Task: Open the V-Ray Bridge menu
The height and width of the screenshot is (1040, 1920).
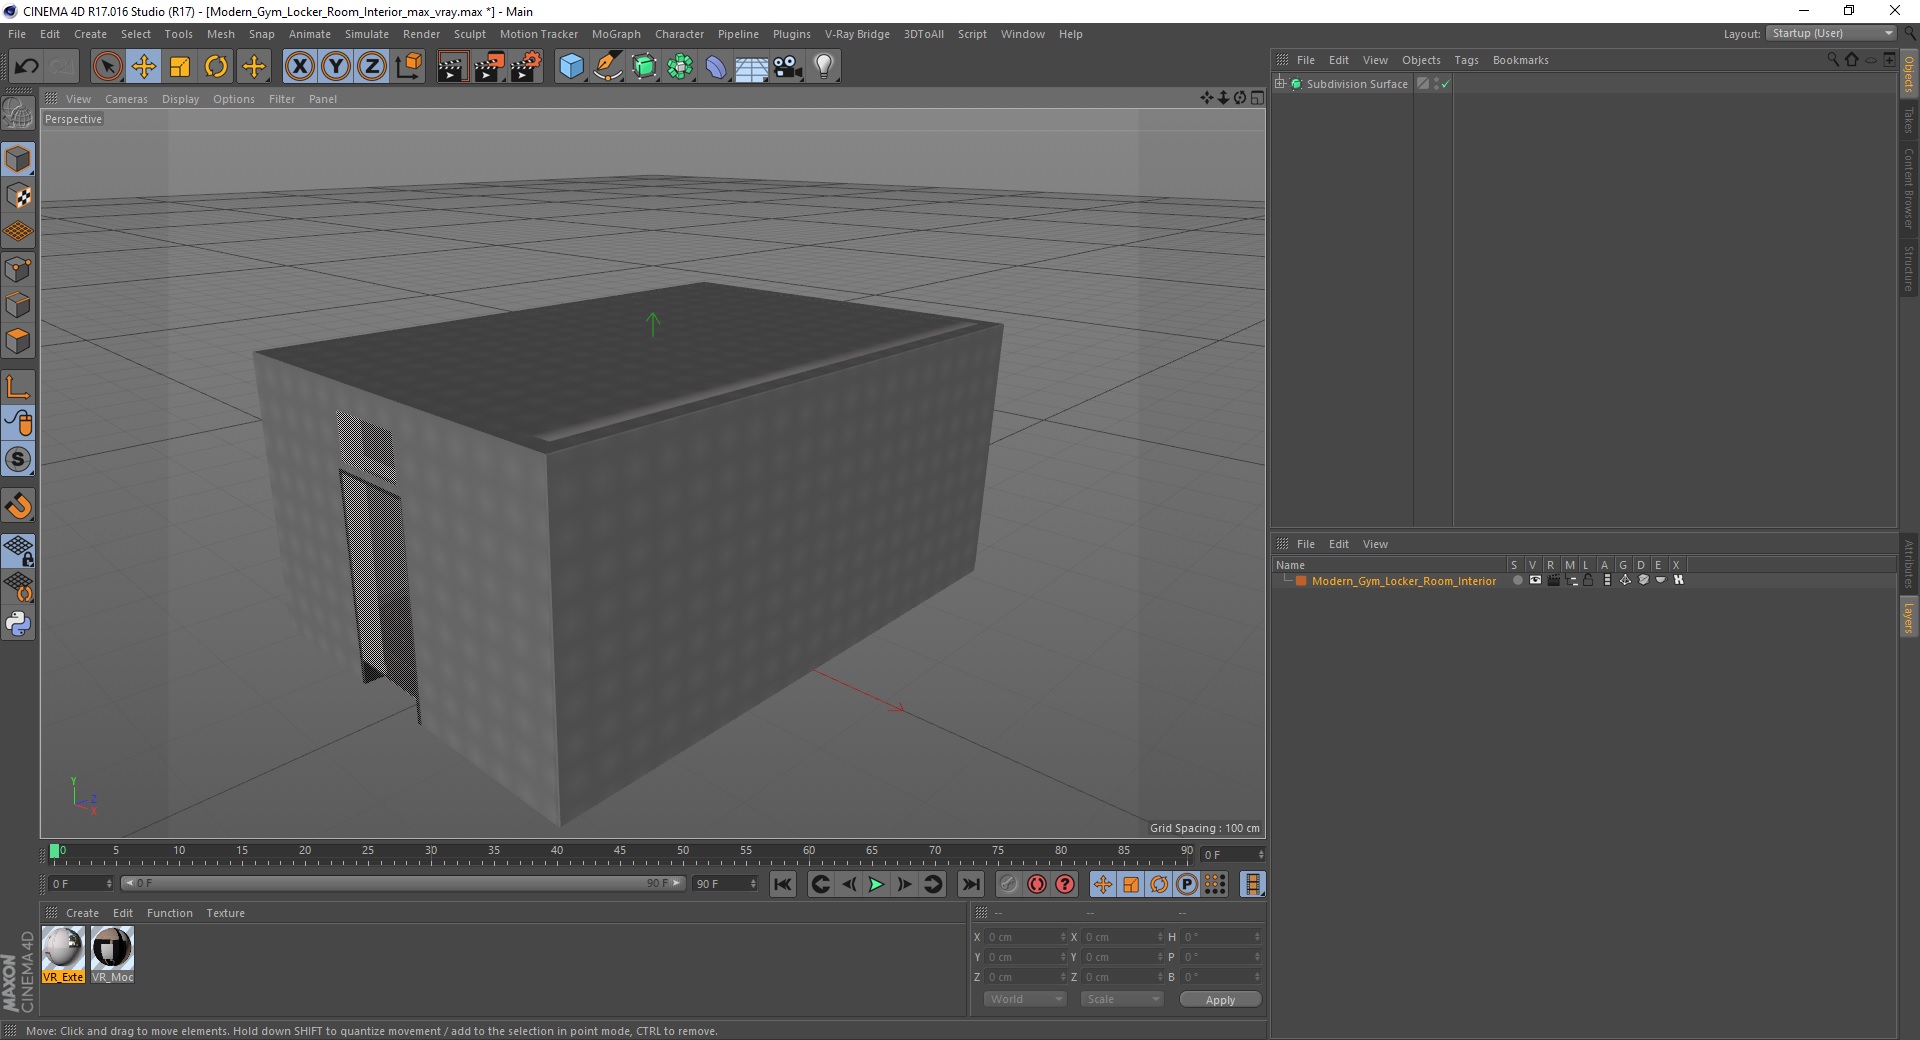Action: pos(857,34)
